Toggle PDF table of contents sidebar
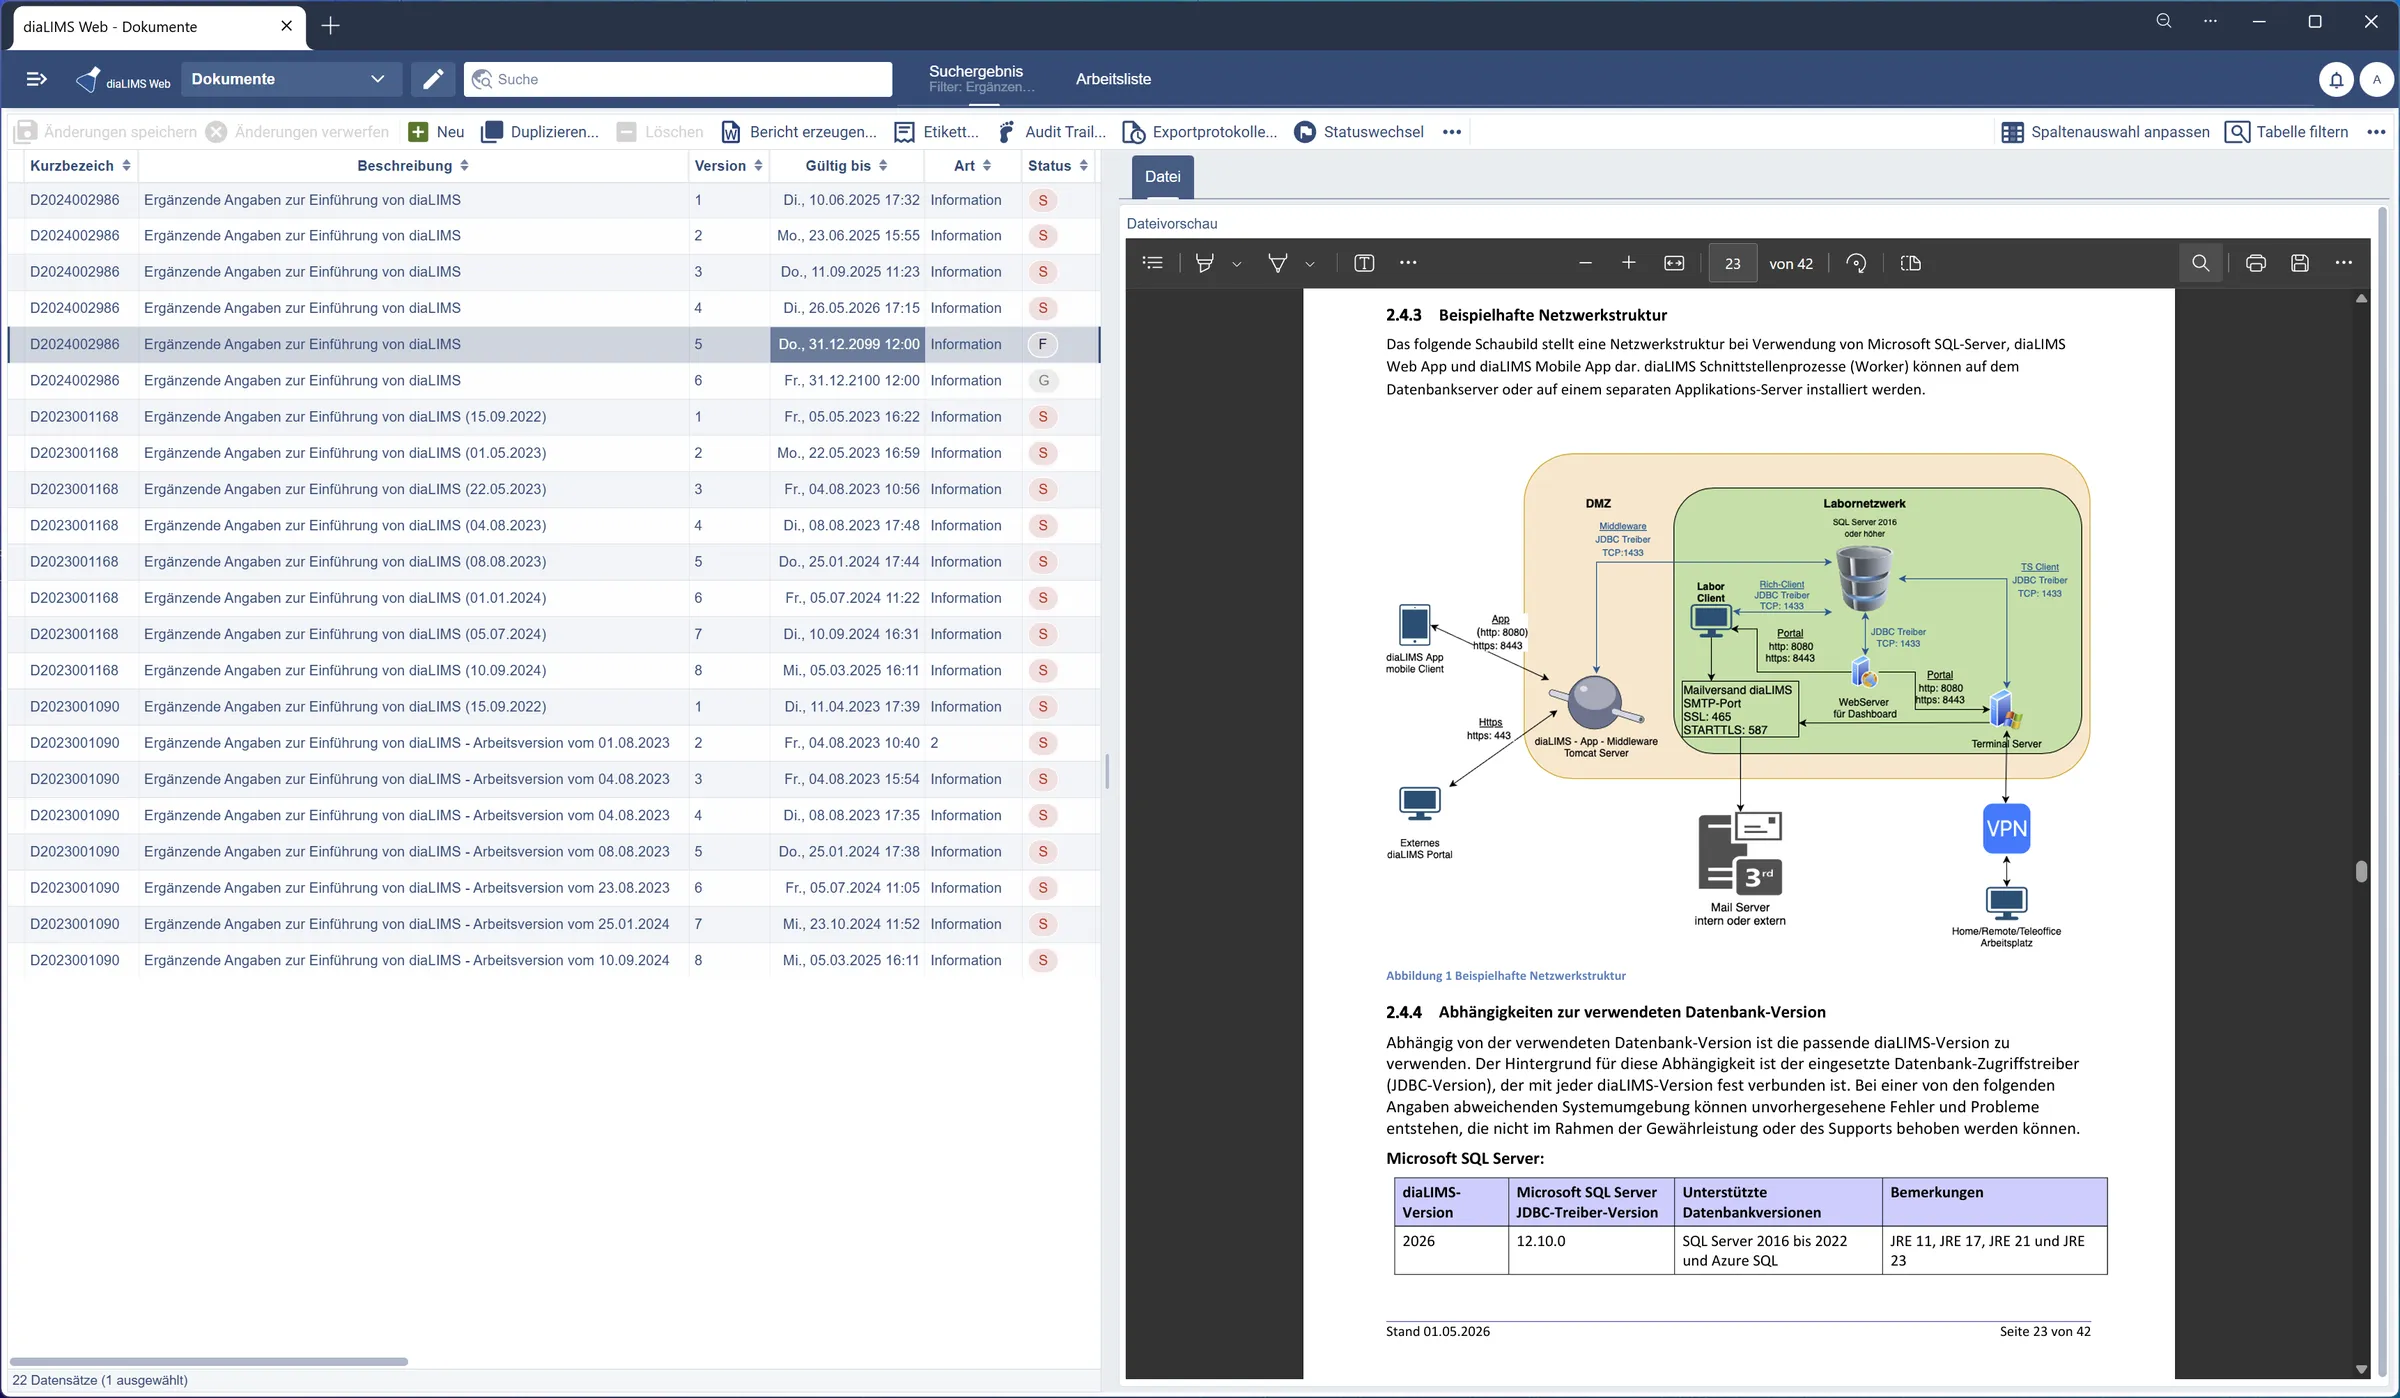The image size is (2400, 1398). click(x=1153, y=263)
